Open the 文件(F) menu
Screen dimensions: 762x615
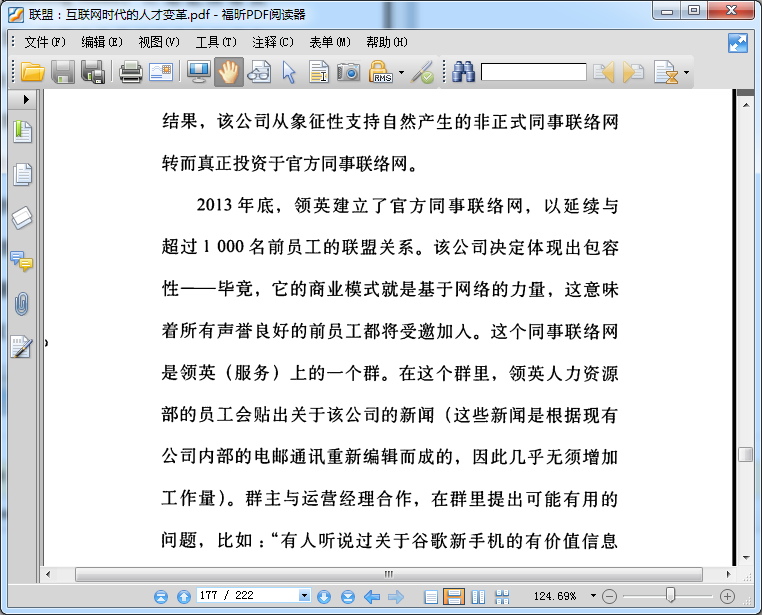click(45, 42)
